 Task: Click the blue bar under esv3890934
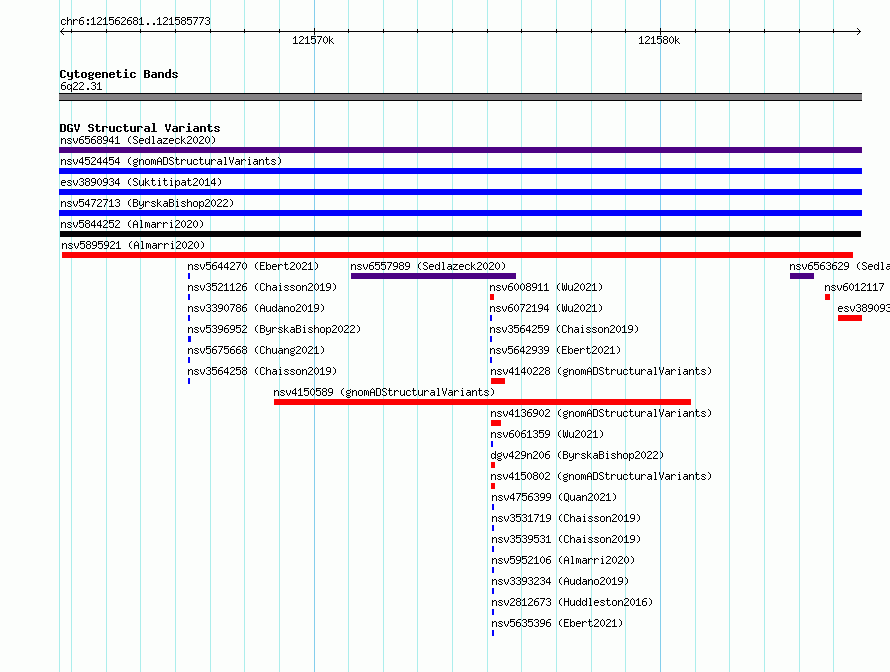[460, 192]
